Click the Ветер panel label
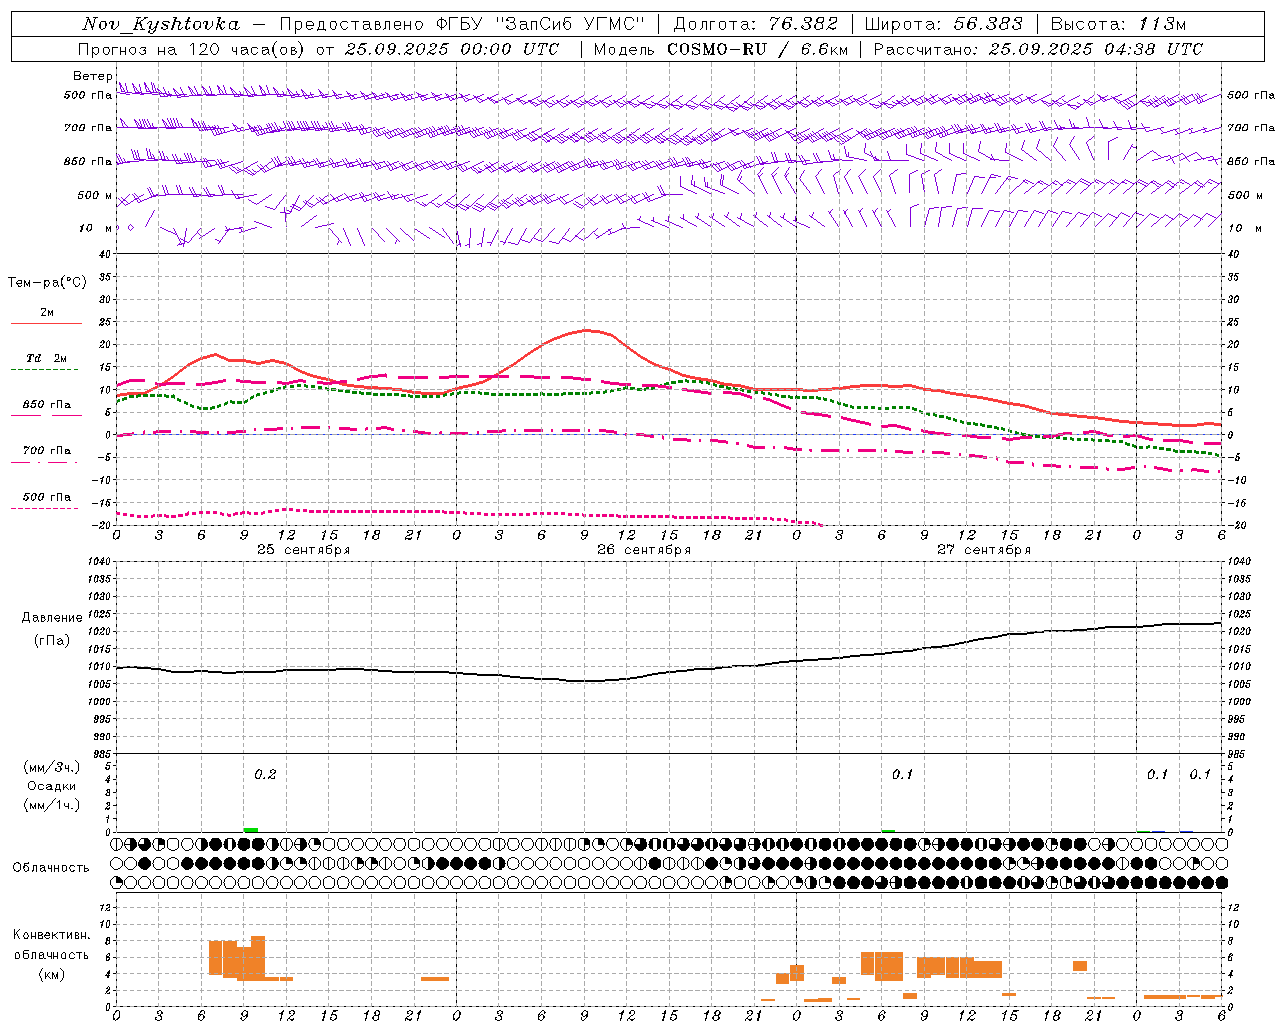Image resolution: width=1280 pixels, height=1024 pixels. tap(92, 76)
